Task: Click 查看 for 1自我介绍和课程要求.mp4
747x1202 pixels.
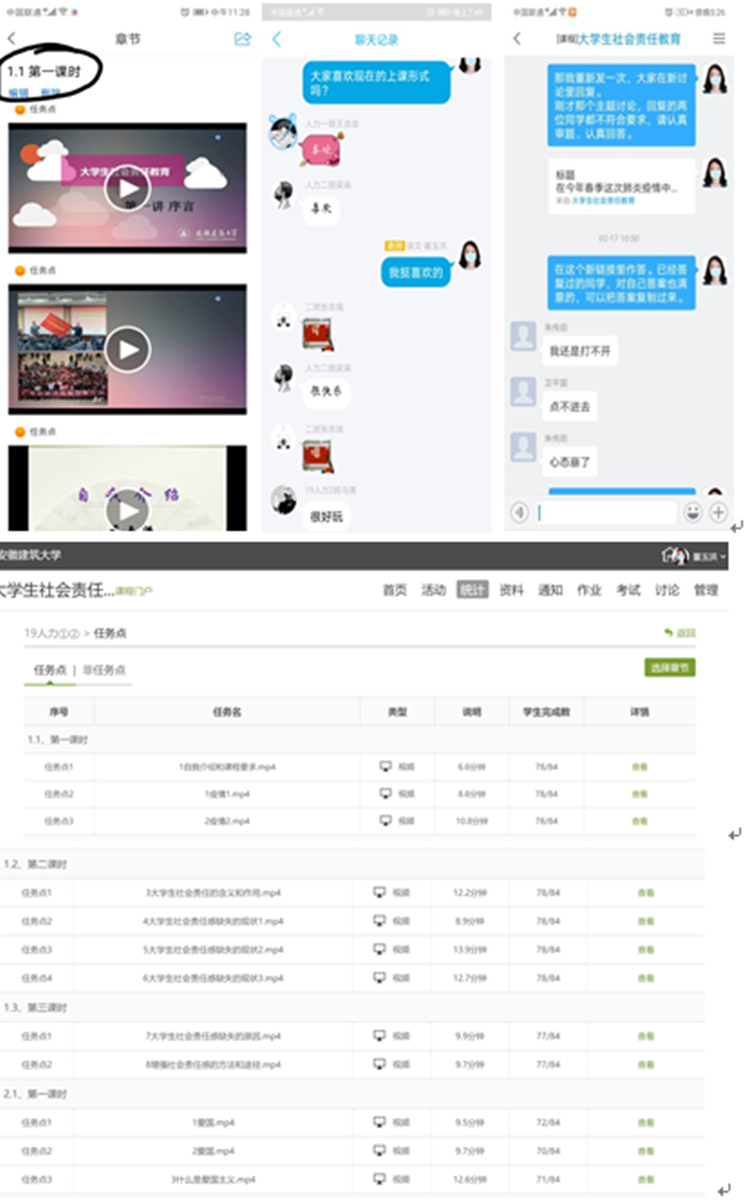Action: click(x=639, y=767)
